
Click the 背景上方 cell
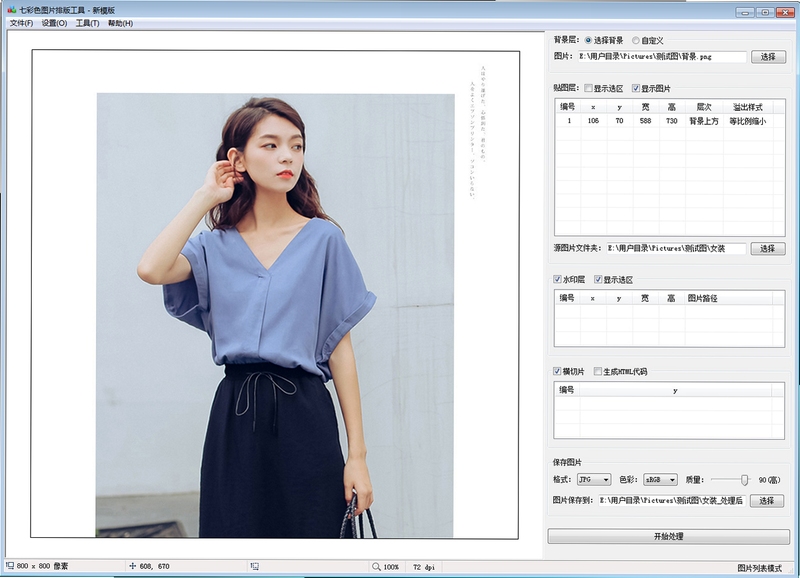coord(704,121)
